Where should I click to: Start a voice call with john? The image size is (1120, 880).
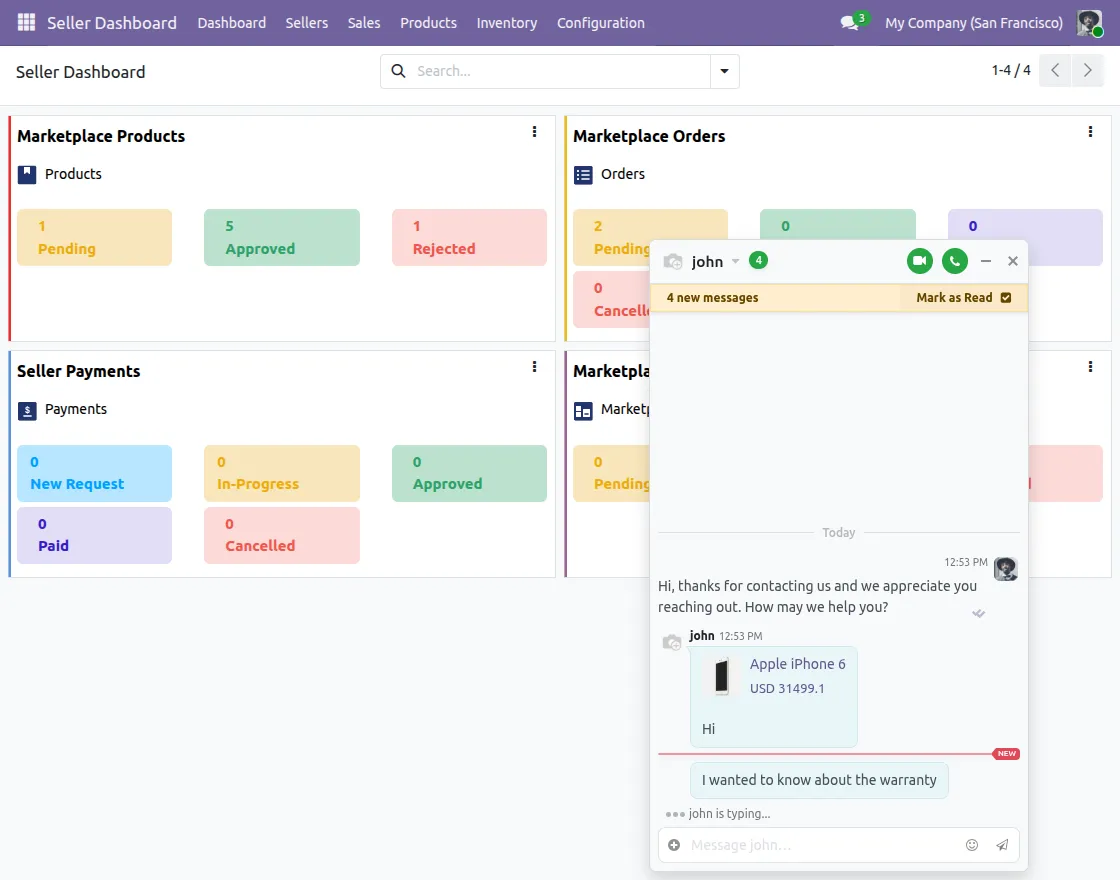[x=954, y=261]
